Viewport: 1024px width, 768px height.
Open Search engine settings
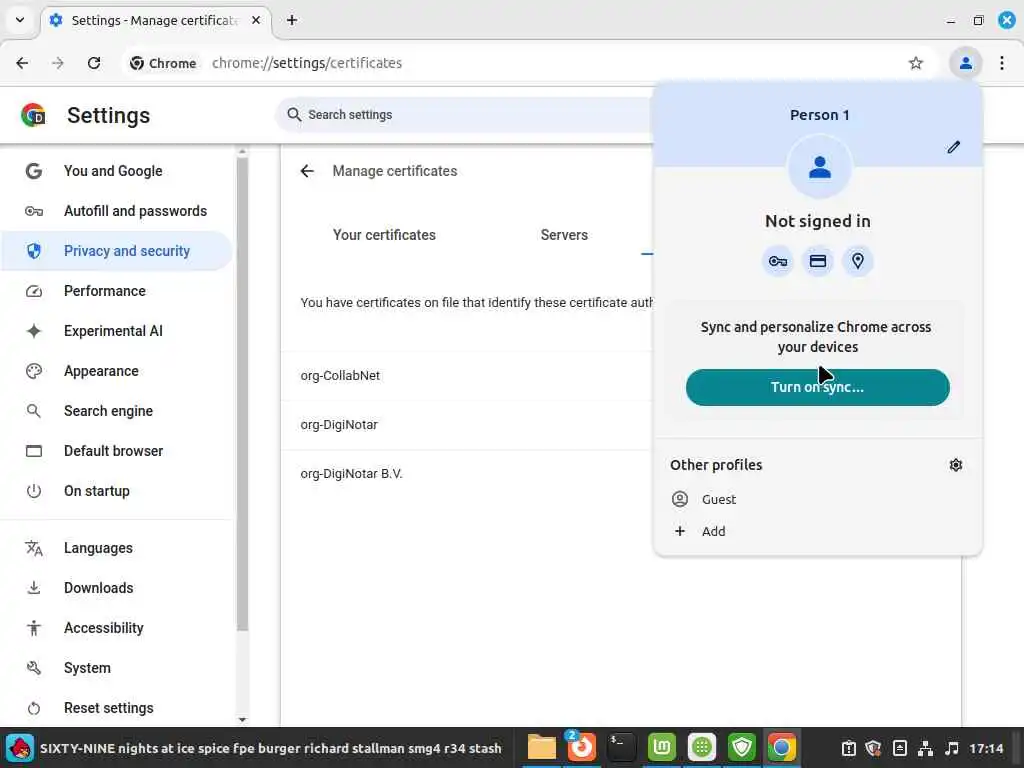116,411
